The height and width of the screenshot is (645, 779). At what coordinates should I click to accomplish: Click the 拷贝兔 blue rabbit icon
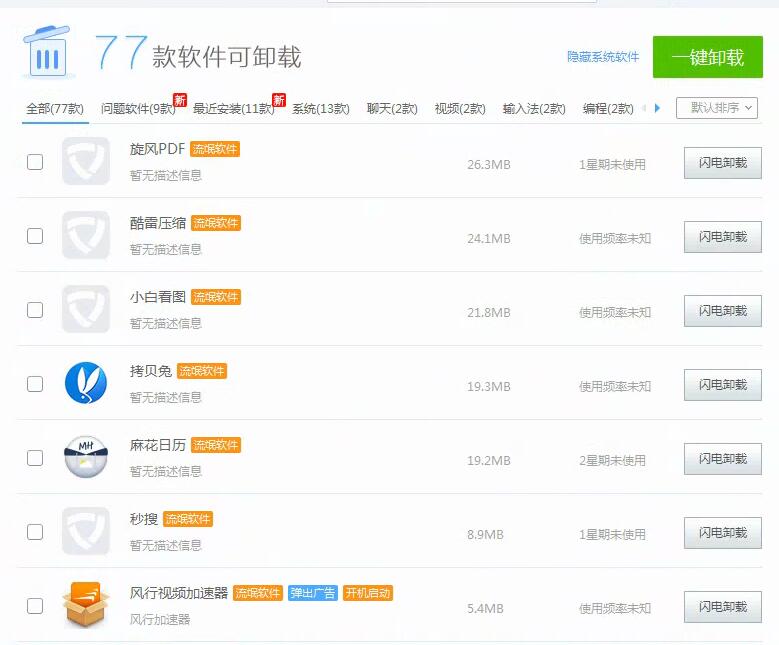tap(86, 383)
